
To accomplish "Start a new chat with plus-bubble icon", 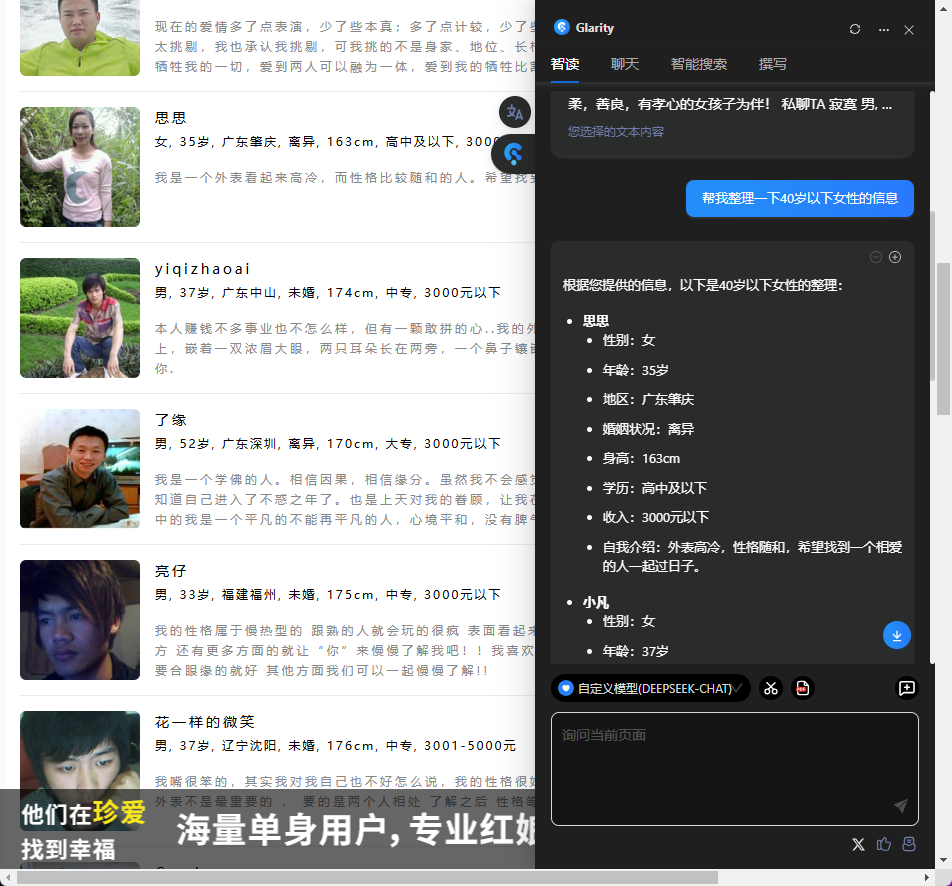I will 906,688.
